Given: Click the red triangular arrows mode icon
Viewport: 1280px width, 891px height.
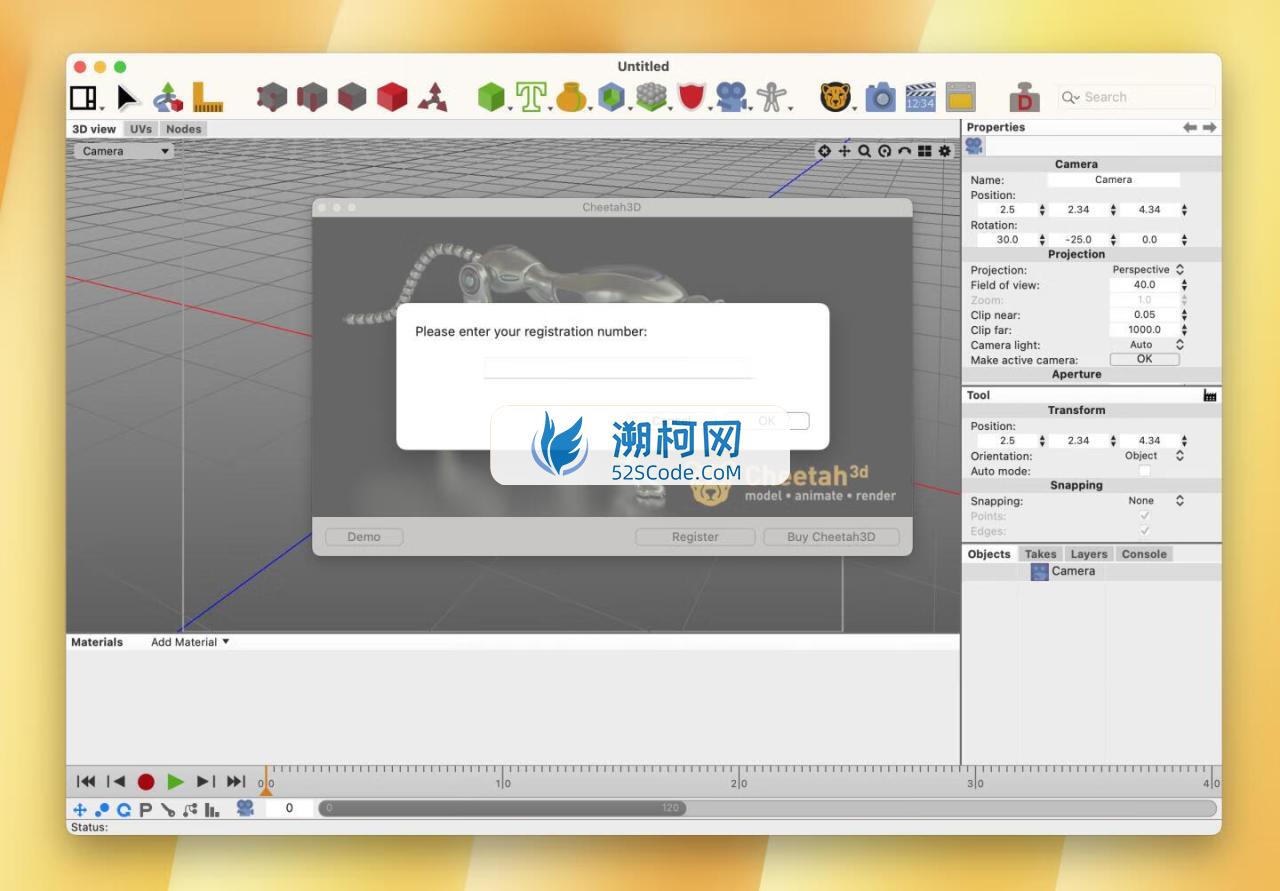Looking at the screenshot, I should click(x=432, y=97).
